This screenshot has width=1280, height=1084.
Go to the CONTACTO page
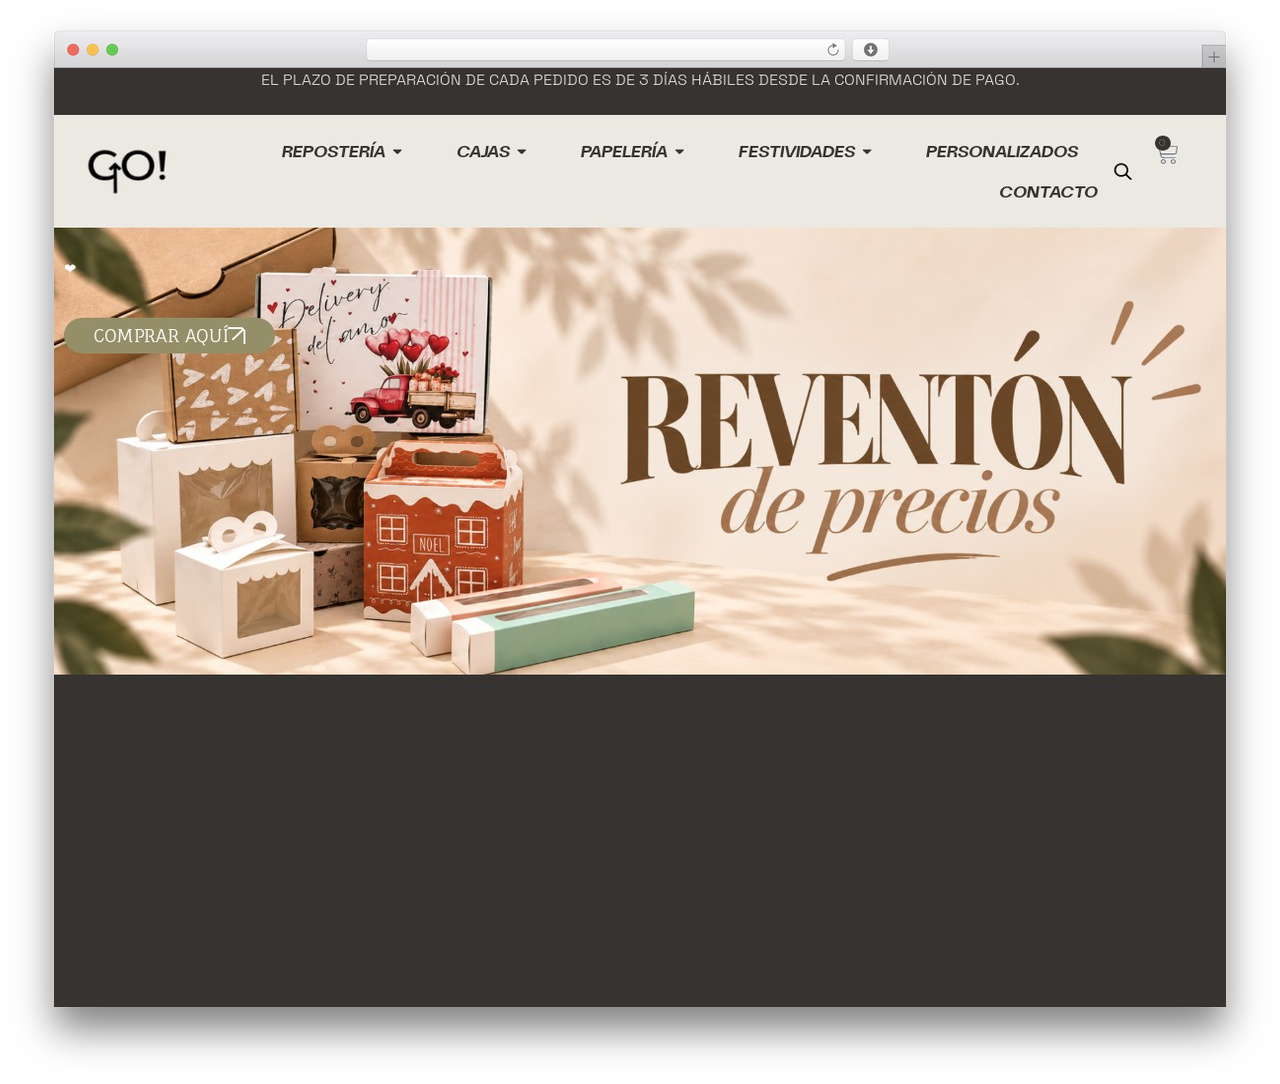[1048, 192]
